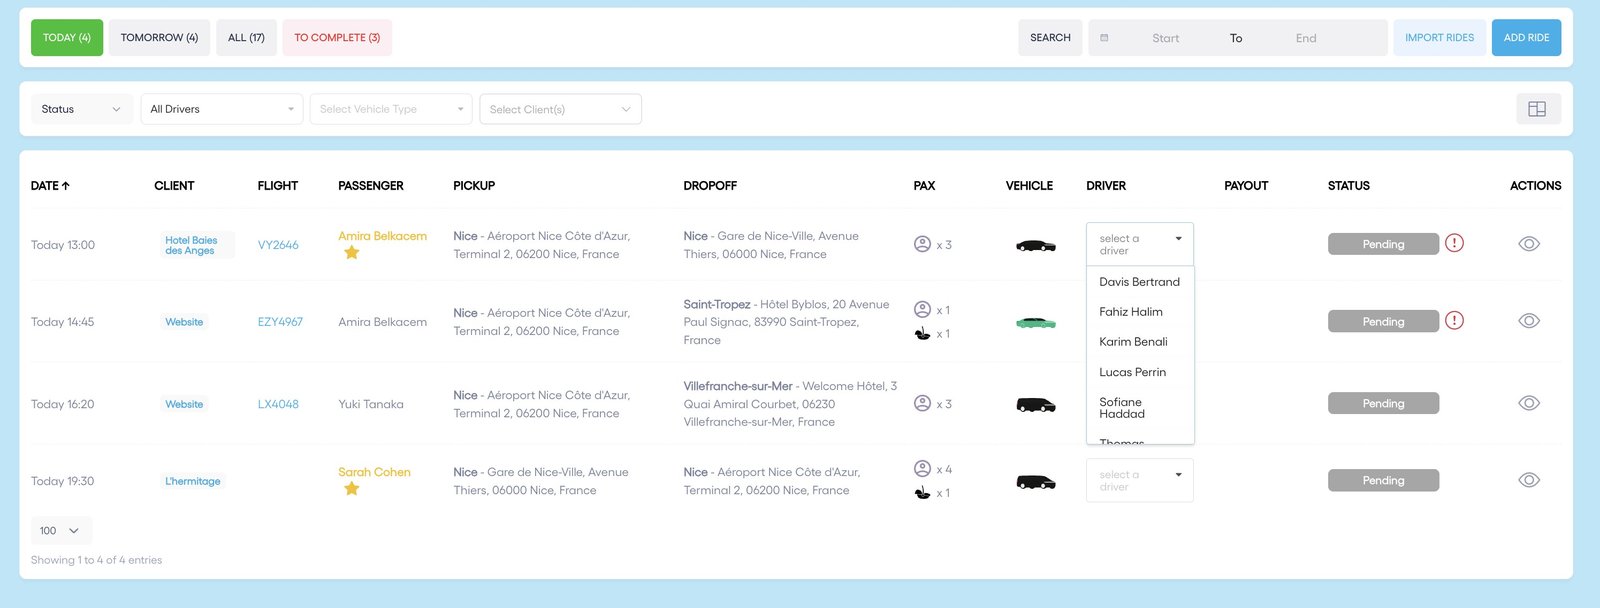Choose Sofiane Haddad as driver

[1140, 408]
